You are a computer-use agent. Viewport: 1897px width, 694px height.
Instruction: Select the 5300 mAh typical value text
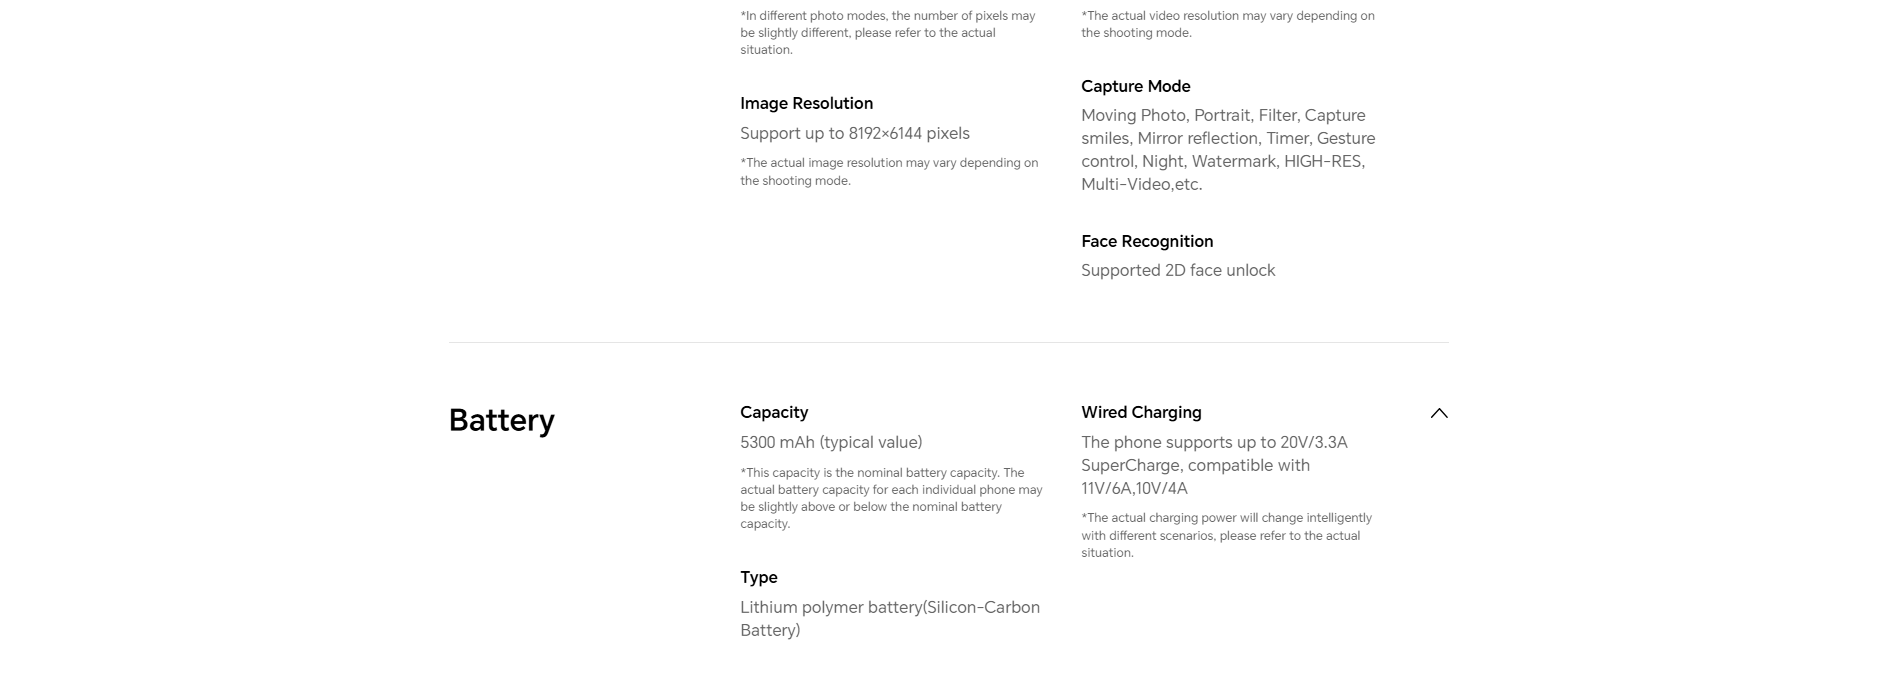click(x=831, y=442)
